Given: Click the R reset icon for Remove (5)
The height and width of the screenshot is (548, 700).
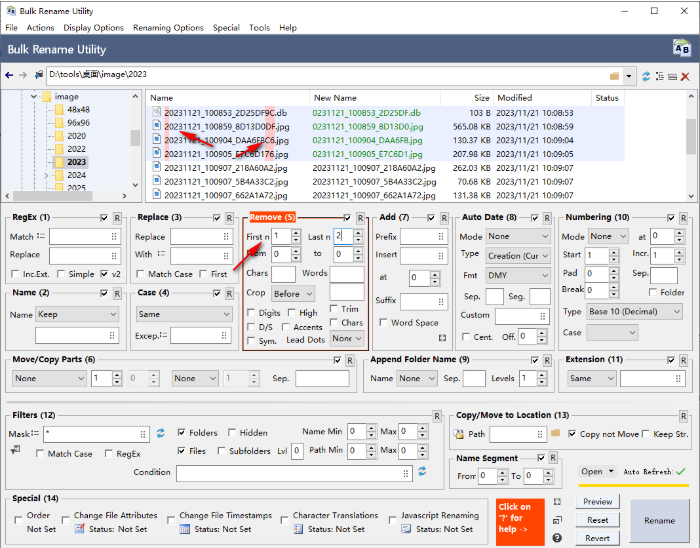Looking at the screenshot, I should 360,218.
